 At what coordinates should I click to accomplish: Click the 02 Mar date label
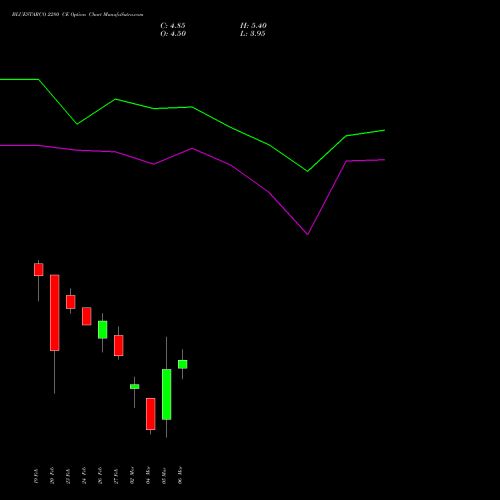(x=132, y=475)
